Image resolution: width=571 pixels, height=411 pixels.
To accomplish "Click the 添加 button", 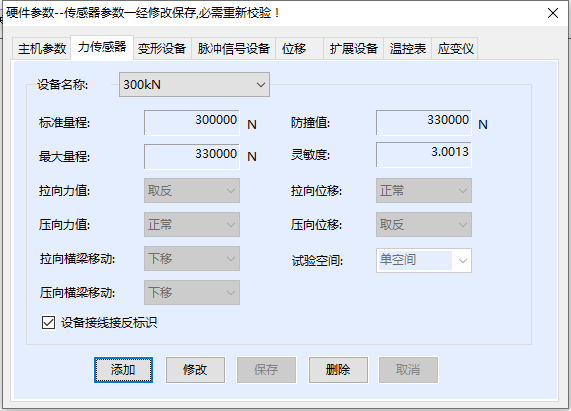I will click(x=123, y=370).
